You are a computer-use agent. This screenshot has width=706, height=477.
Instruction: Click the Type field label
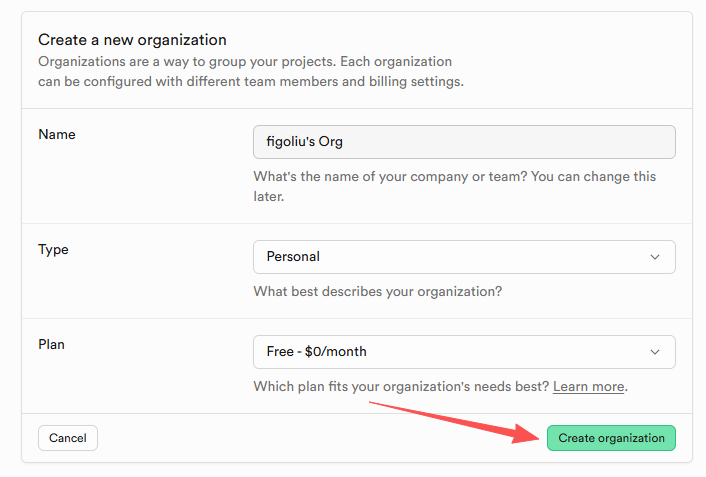point(54,249)
